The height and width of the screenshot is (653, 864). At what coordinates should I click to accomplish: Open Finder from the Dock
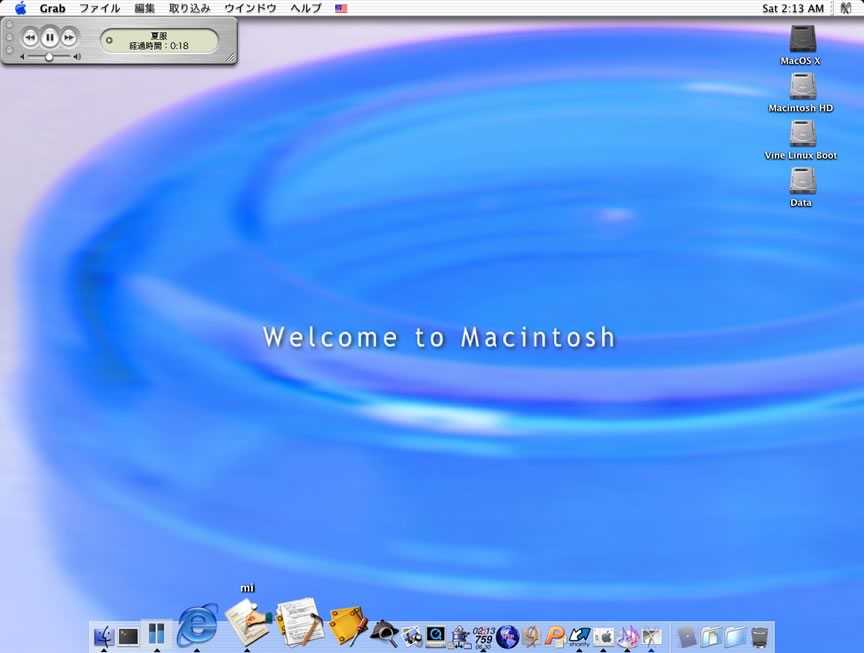point(104,636)
